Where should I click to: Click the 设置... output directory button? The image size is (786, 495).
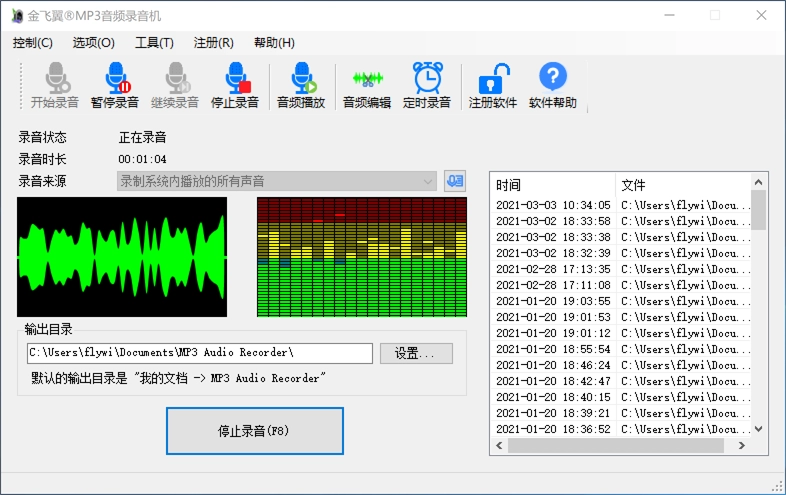click(x=416, y=353)
